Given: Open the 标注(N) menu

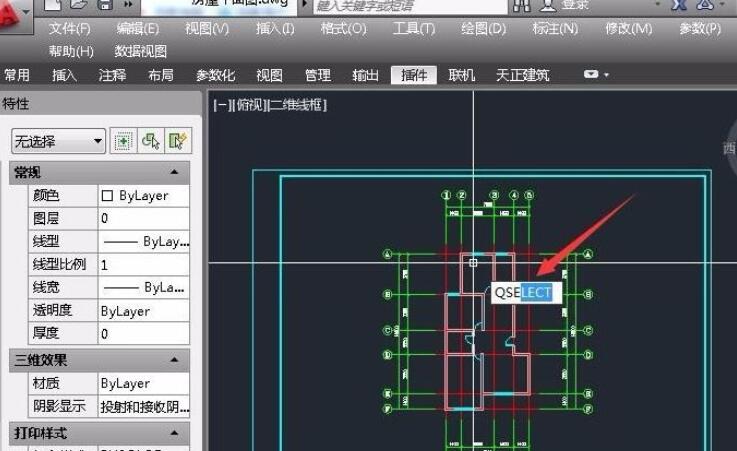Looking at the screenshot, I should point(555,29).
